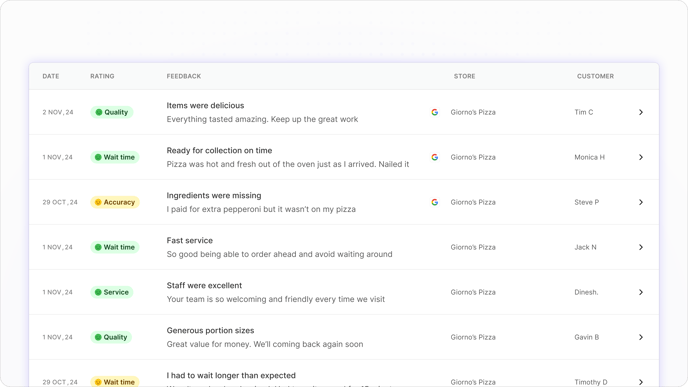Open Steve P review with chevron arrow
This screenshot has height=387, width=688.
pyautogui.click(x=641, y=202)
